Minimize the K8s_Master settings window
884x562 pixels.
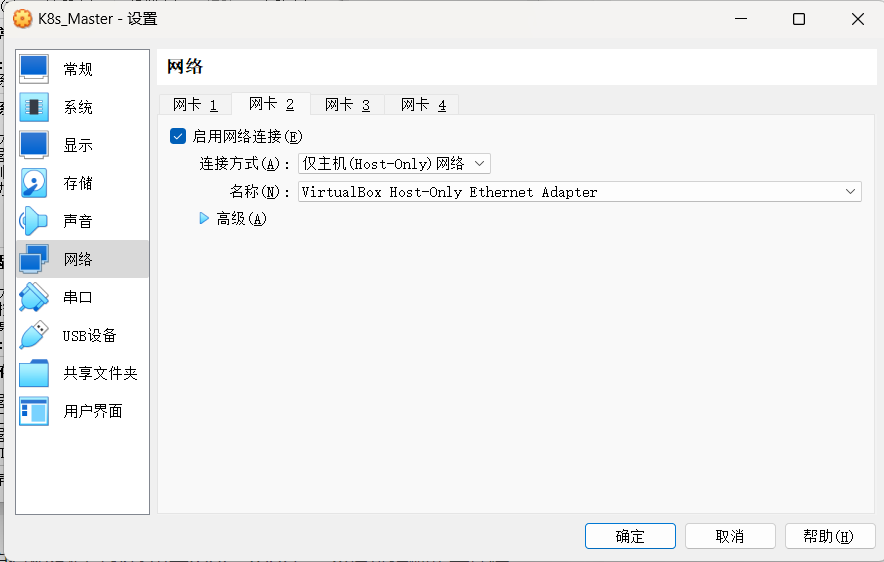(741, 19)
